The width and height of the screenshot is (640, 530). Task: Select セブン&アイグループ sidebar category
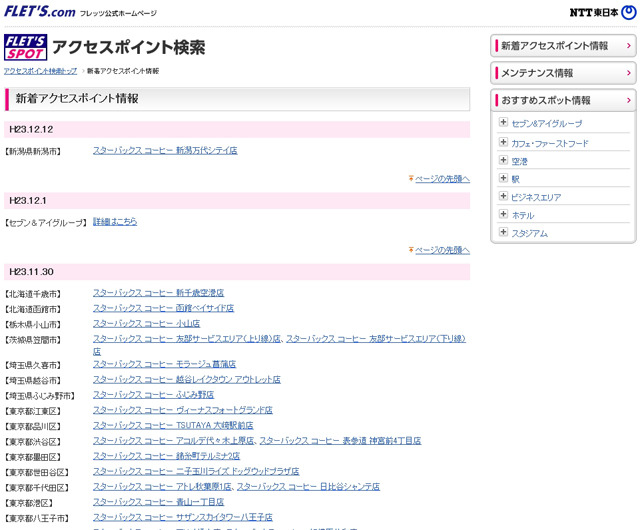pos(547,123)
